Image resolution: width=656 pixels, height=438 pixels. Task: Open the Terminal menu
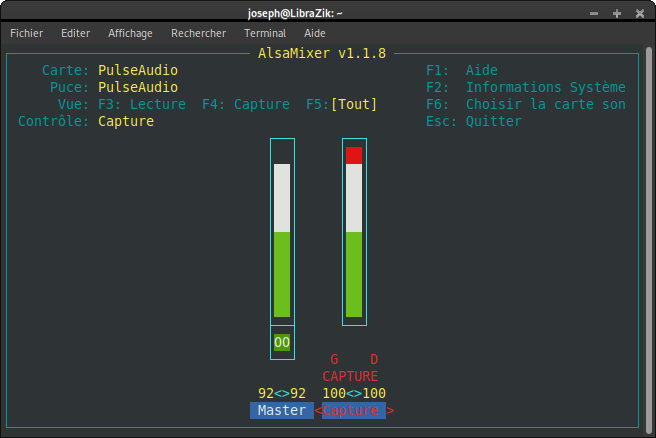coord(265,33)
